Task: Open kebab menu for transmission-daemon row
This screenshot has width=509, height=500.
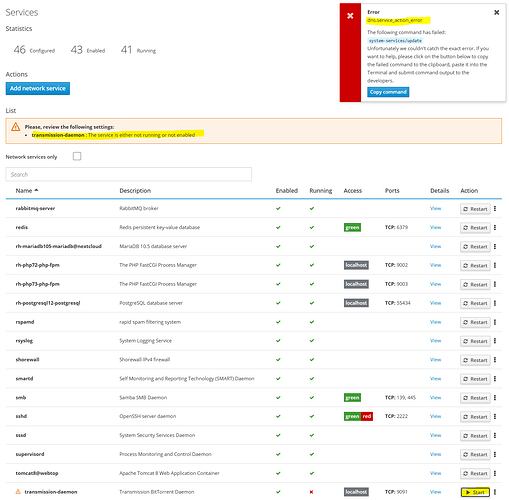Action: point(495,492)
